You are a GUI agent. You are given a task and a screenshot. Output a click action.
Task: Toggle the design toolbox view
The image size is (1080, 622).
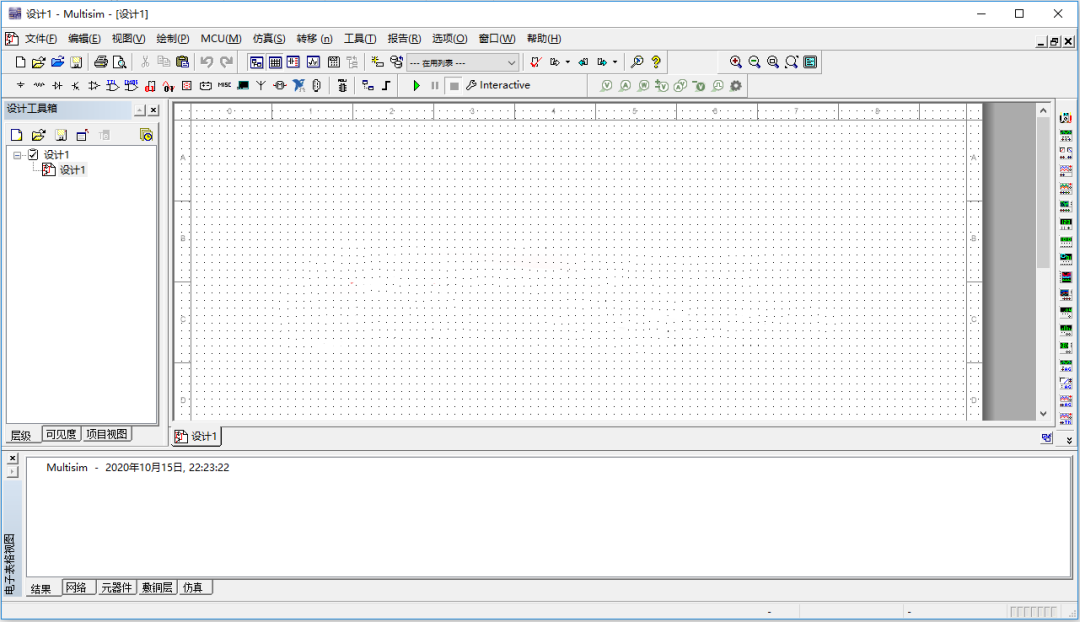256,62
